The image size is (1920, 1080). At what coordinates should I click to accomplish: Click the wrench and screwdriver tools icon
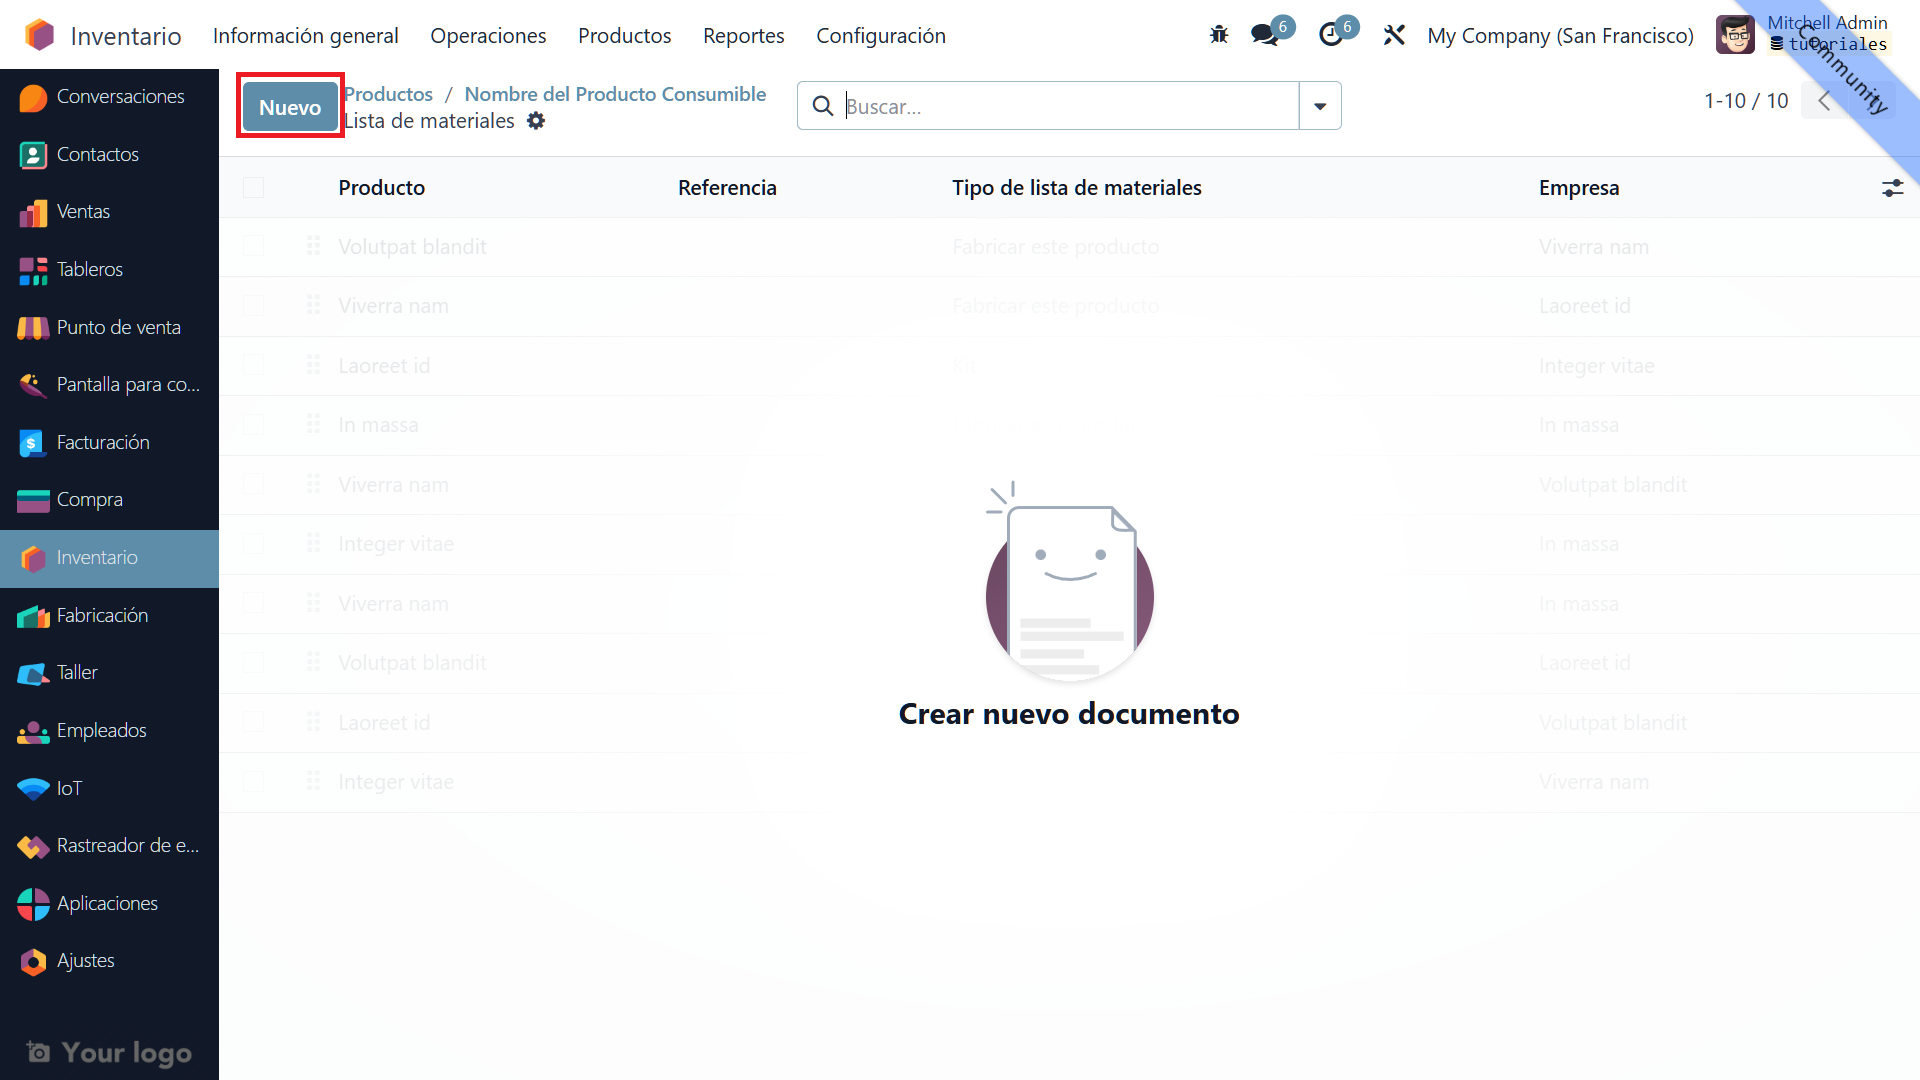pos(1394,35)
